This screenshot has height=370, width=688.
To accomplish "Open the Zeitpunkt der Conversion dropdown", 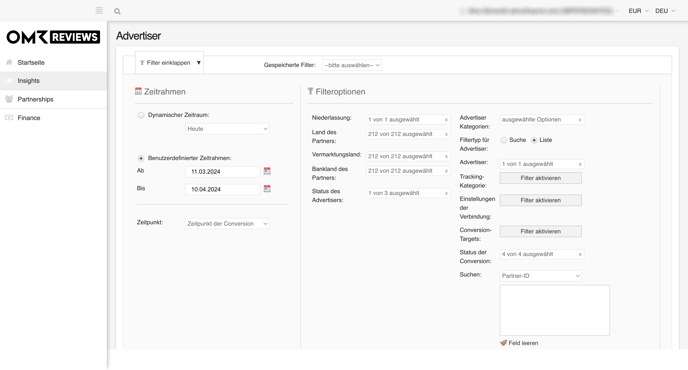I will tap(227, 223).
